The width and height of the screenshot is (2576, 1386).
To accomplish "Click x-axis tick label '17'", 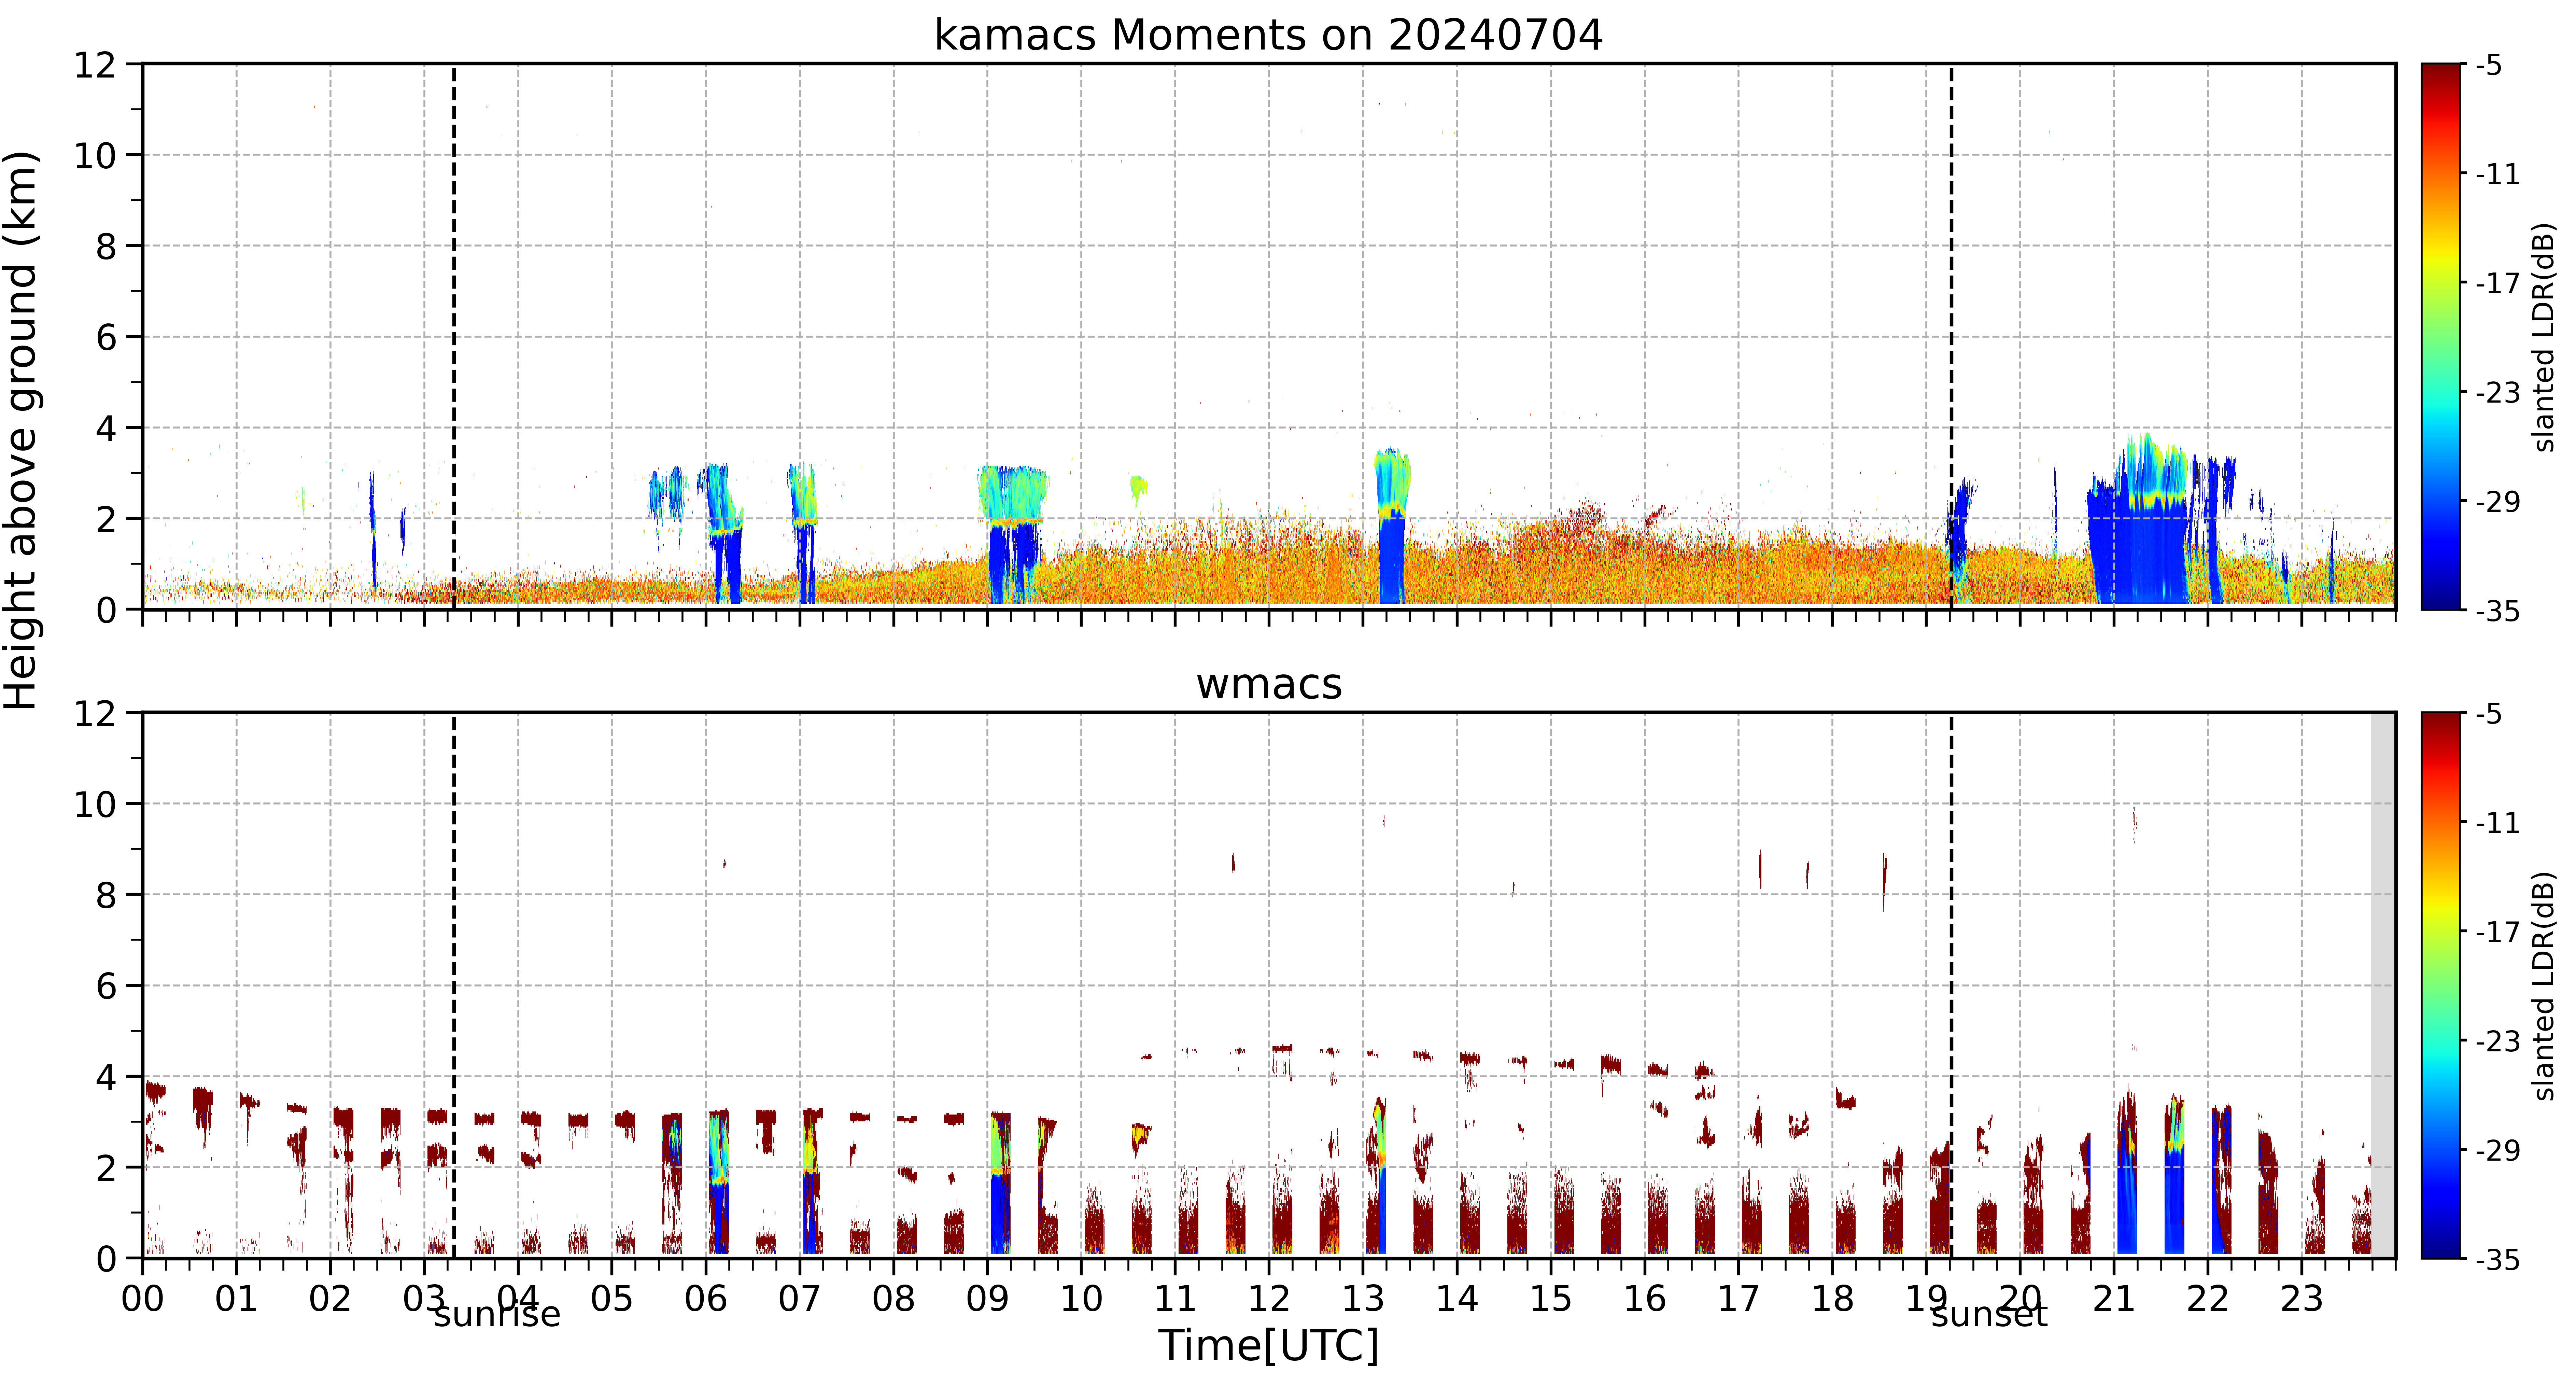I will pos(1739,1299).
